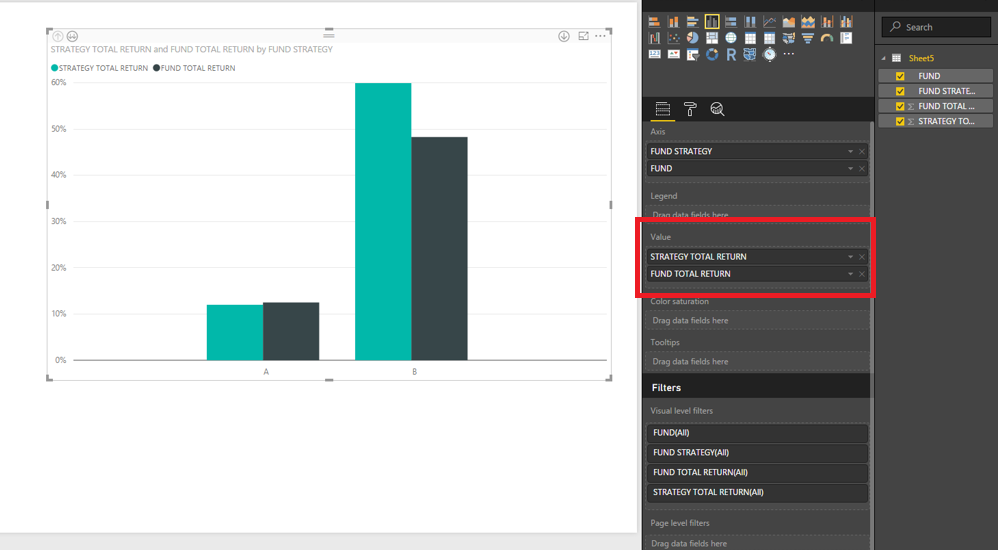Select the scatter chart visualization
Viewport: 1000px width, 550px height.
tap(673, 38)
